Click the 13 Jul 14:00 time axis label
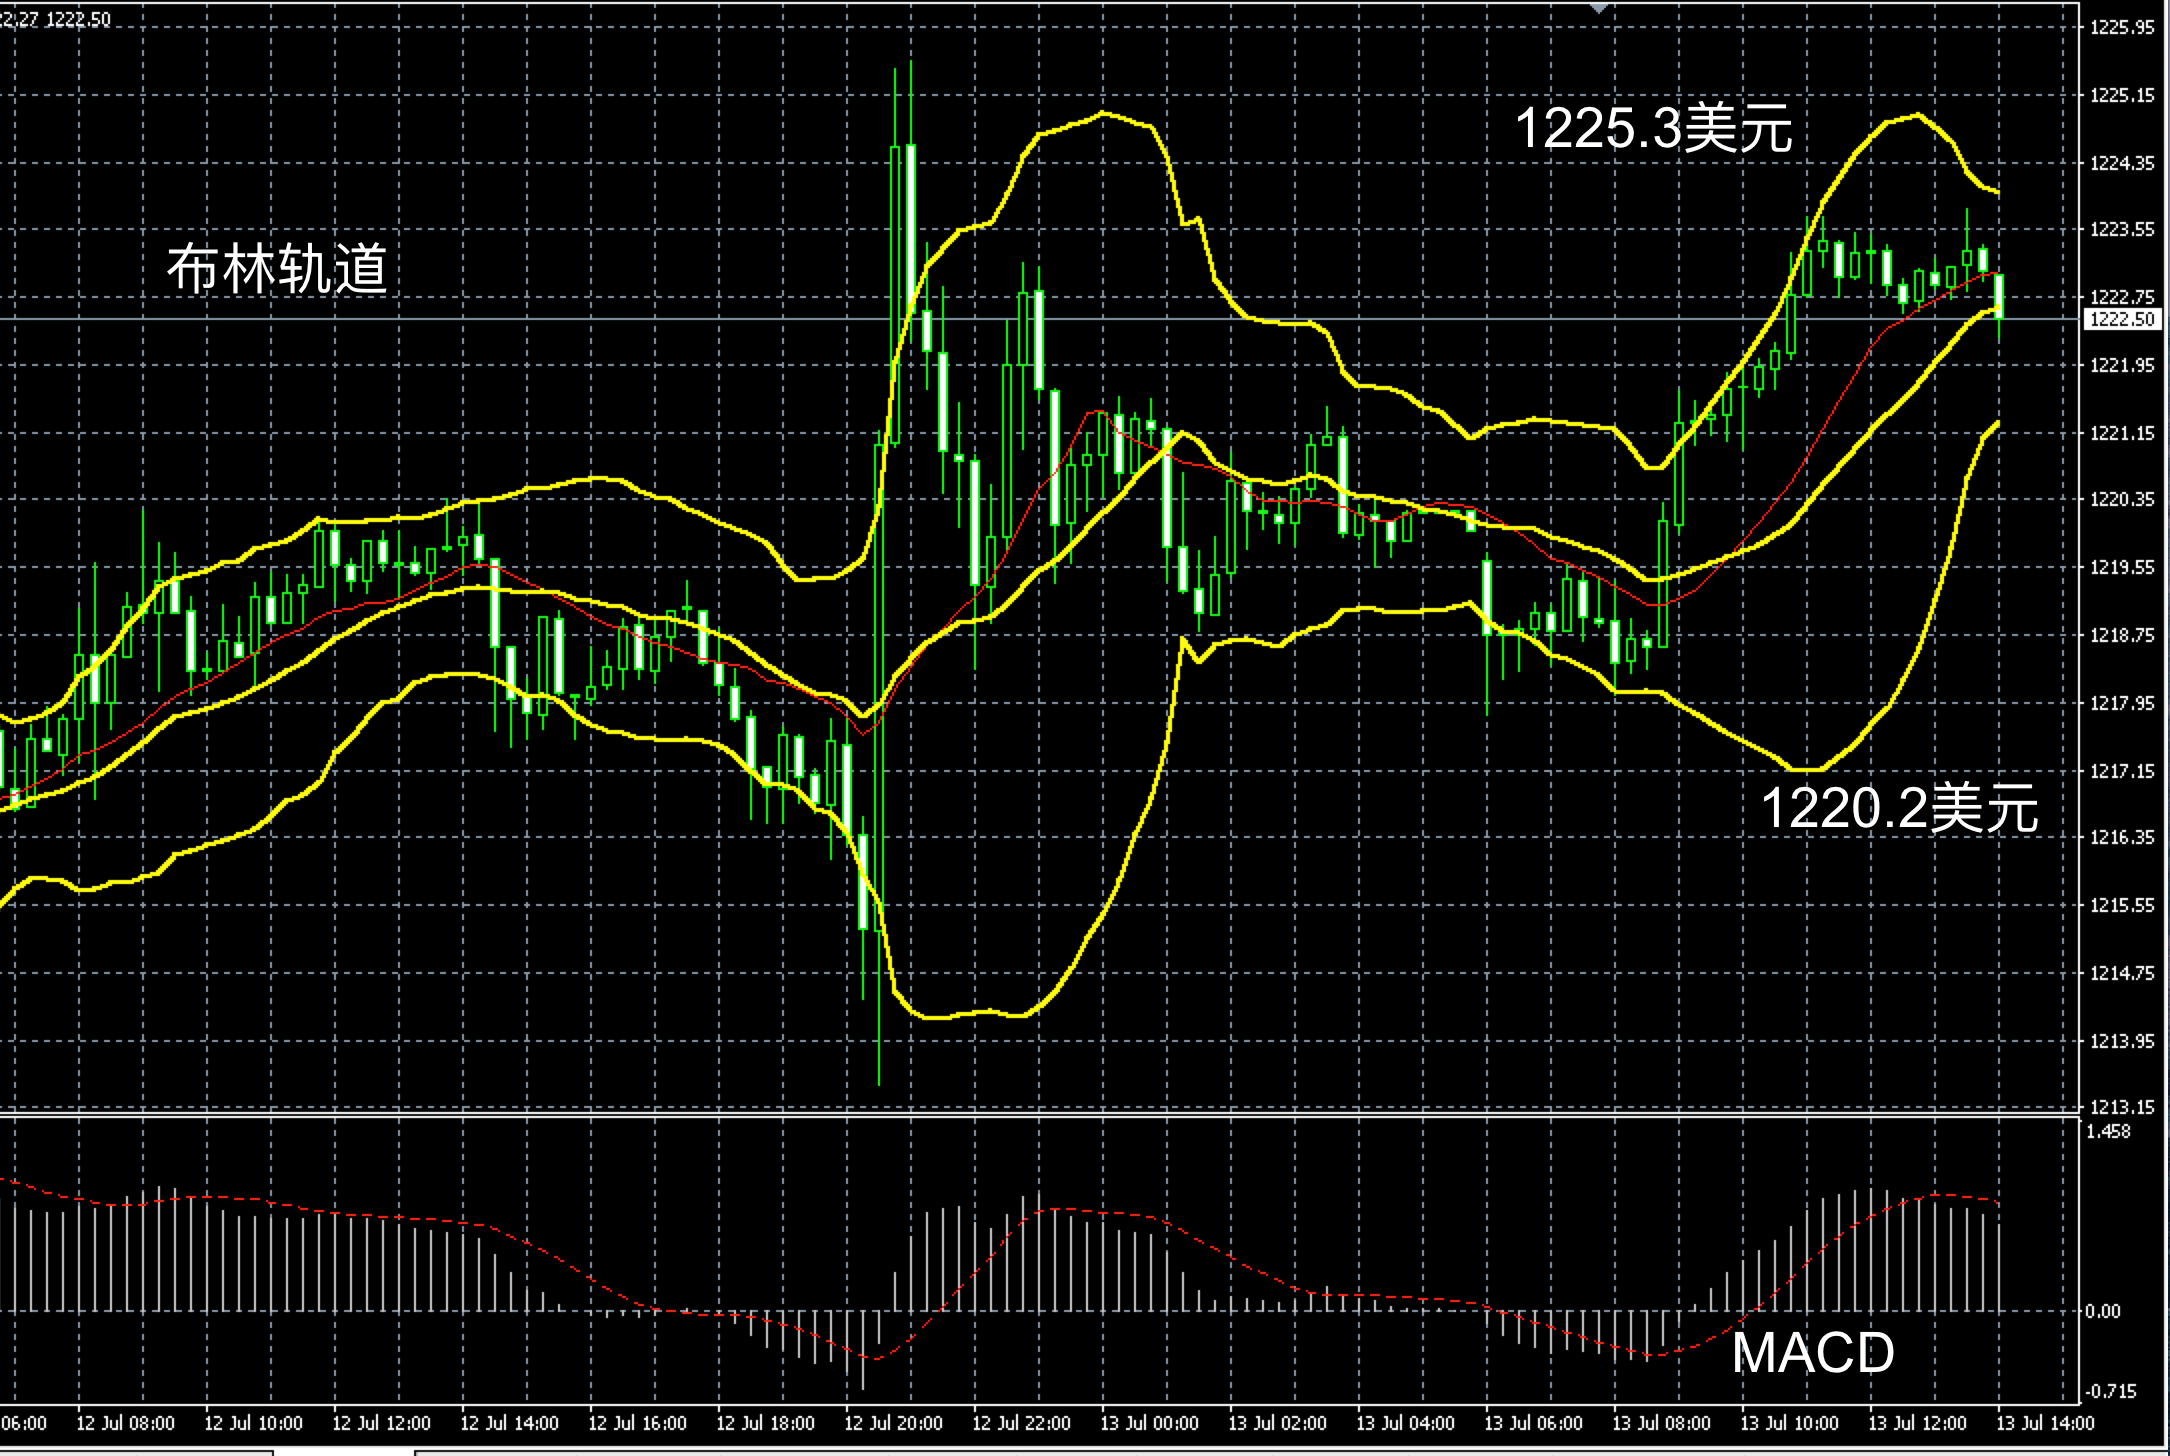The width and height of the screenshot is (2170, 1456). point(2045,1423)
